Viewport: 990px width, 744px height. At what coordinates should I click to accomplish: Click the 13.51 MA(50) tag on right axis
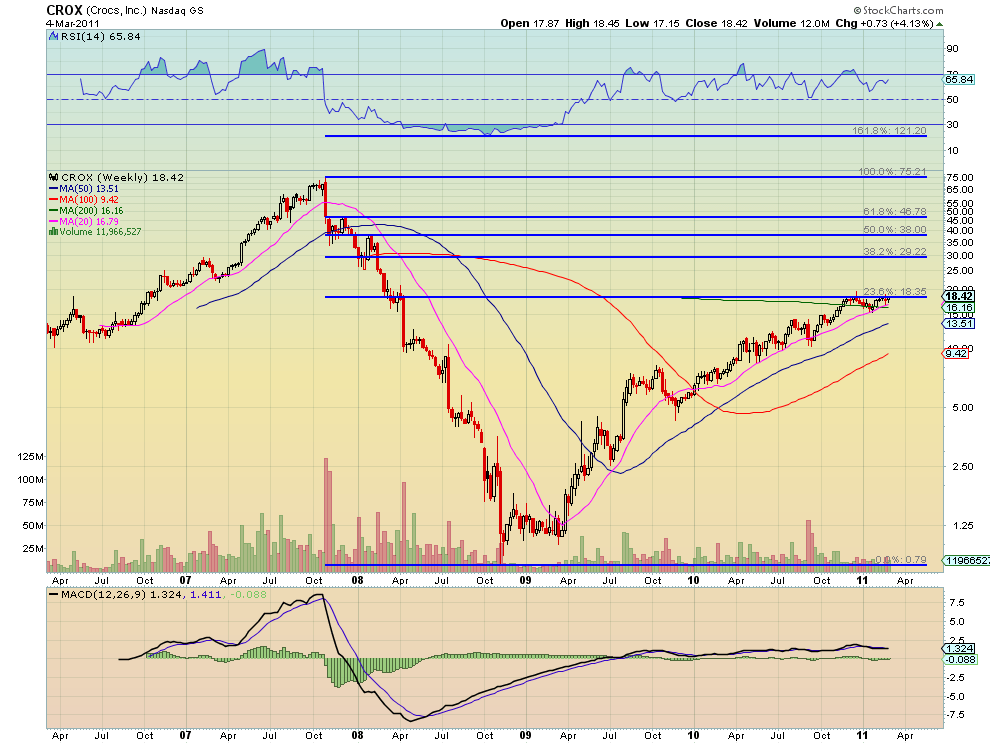tap(959, 323)
